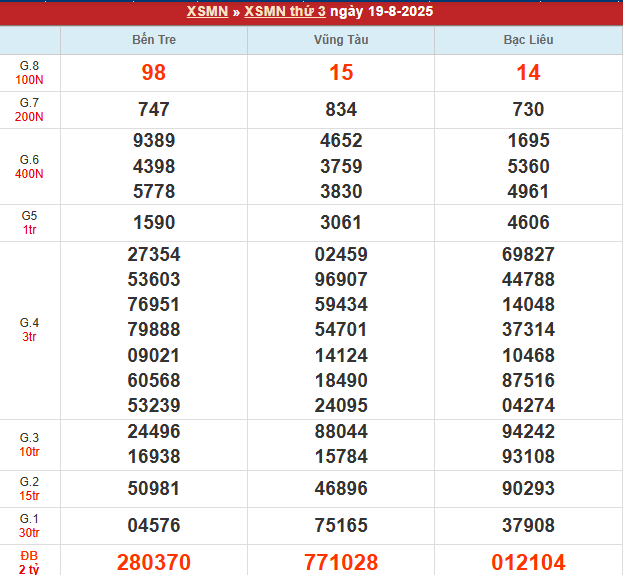
Task: Click Bến Tre G.8 result 98
Action: (x=154, y=72)
